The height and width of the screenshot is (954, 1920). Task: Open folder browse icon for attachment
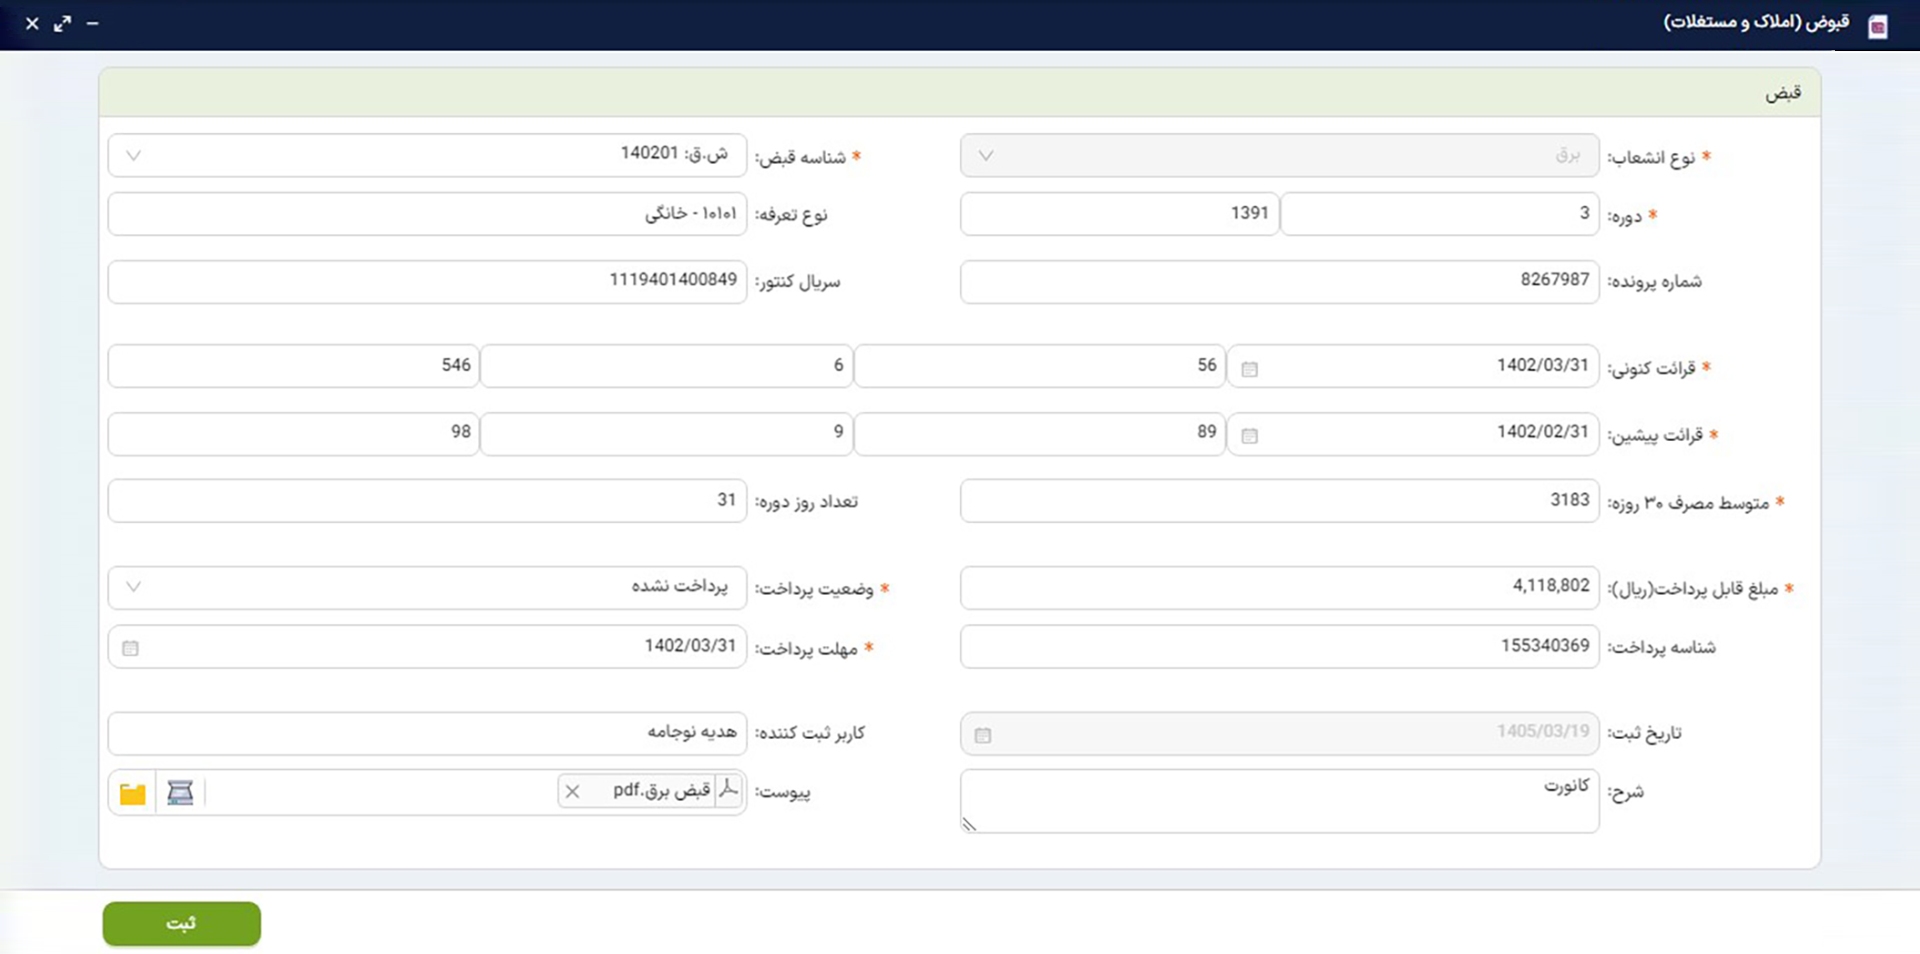[x=132, y=794]
